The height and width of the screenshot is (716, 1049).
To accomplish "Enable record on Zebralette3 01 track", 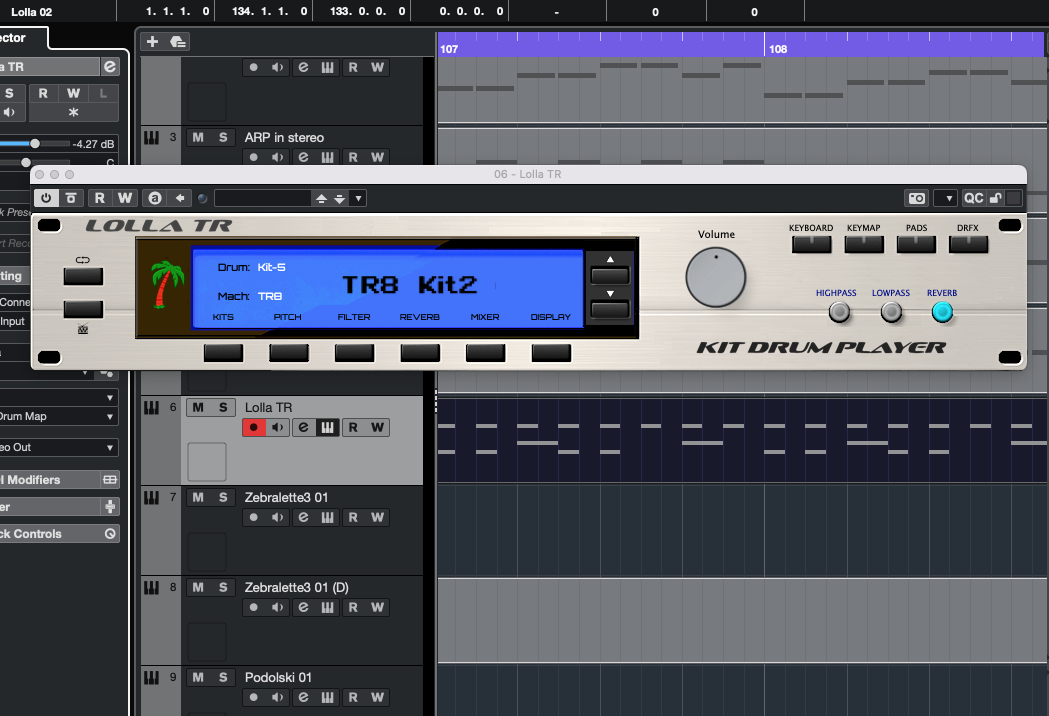I will click(254, 517).
